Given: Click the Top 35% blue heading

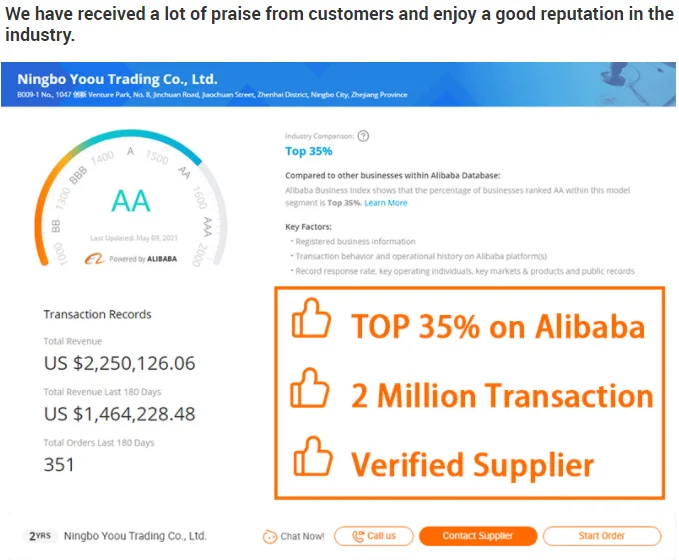Looking at the screenshot, I should coord(309,151).
